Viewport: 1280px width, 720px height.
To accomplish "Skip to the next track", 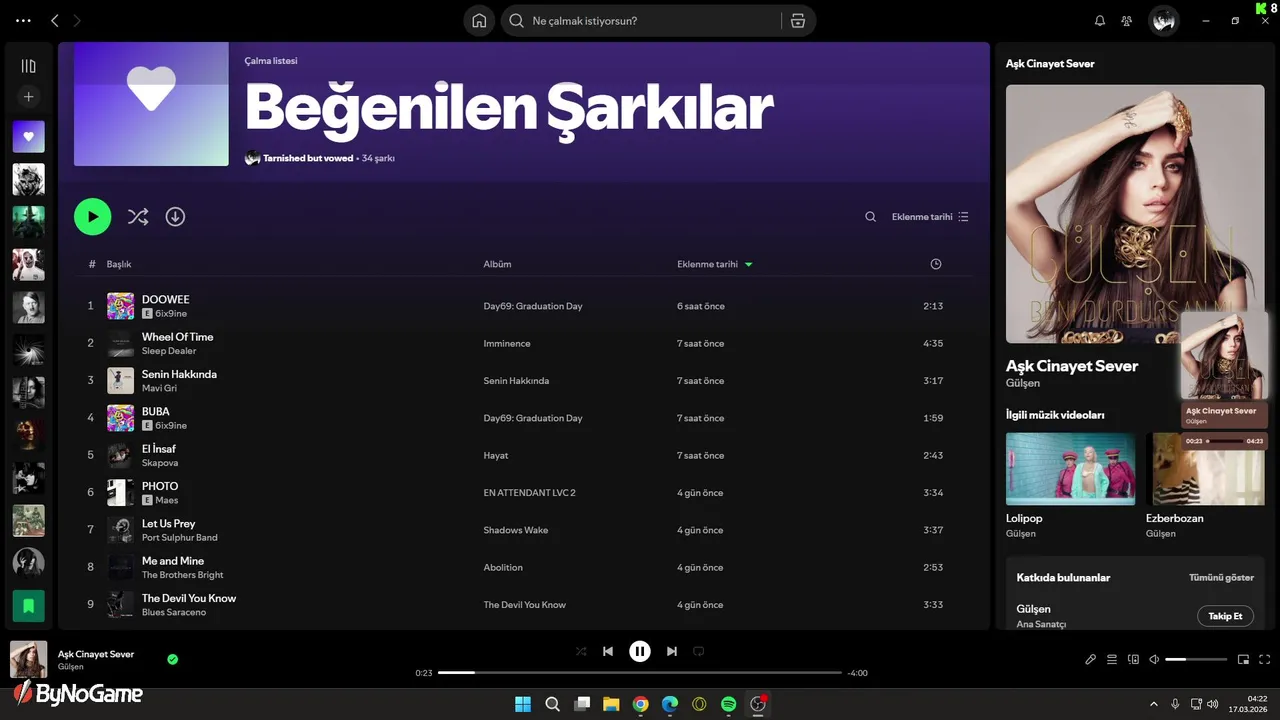I will pos(672,651).
